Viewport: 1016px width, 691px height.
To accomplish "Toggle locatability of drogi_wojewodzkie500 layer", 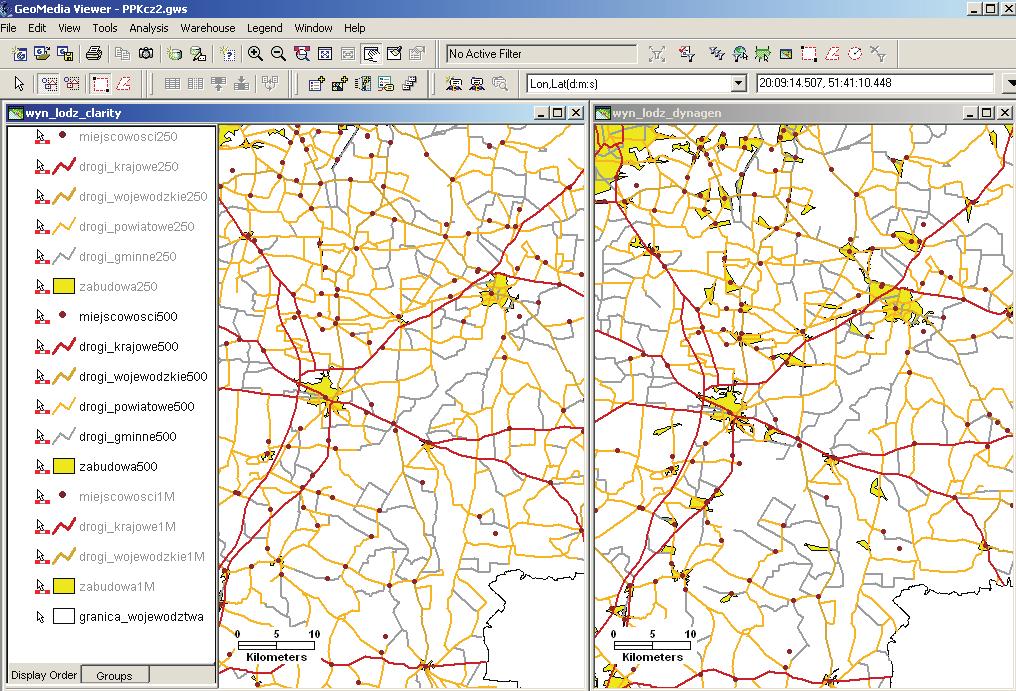I will click(x=41, y=376).
